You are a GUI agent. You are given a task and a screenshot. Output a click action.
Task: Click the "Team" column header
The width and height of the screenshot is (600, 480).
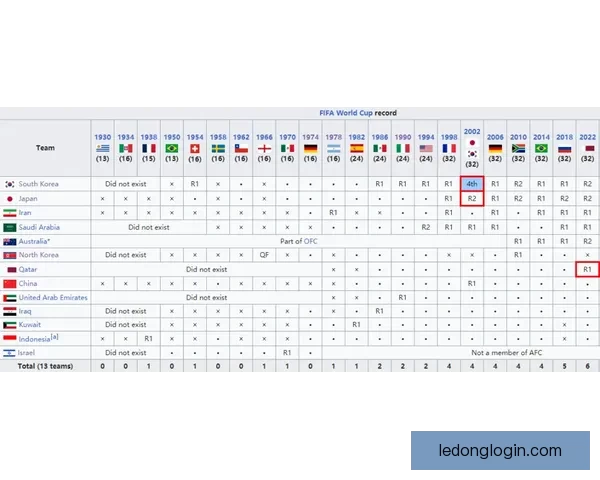coord(45,148)
